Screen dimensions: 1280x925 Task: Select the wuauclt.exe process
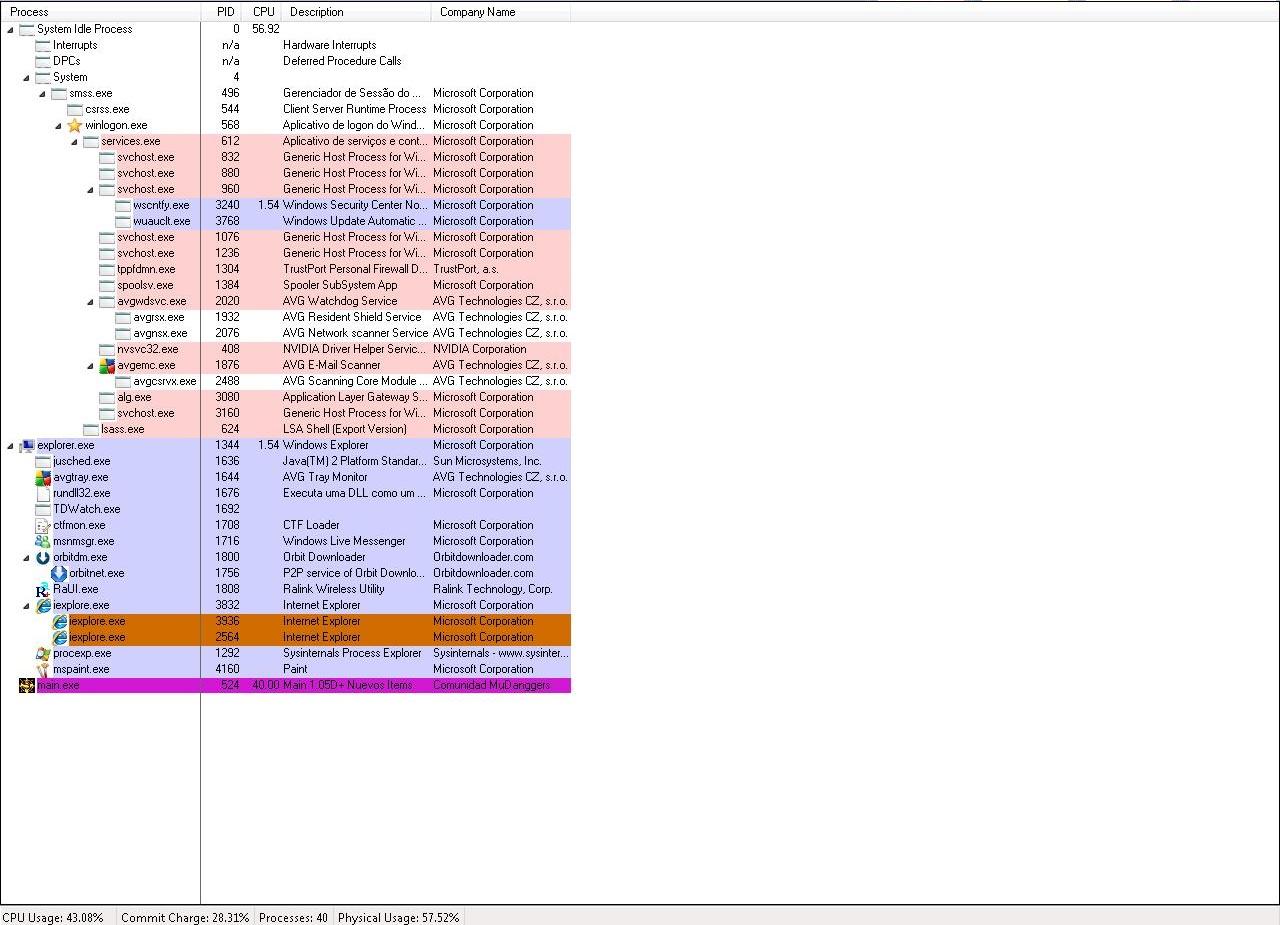tap(285, 221)
